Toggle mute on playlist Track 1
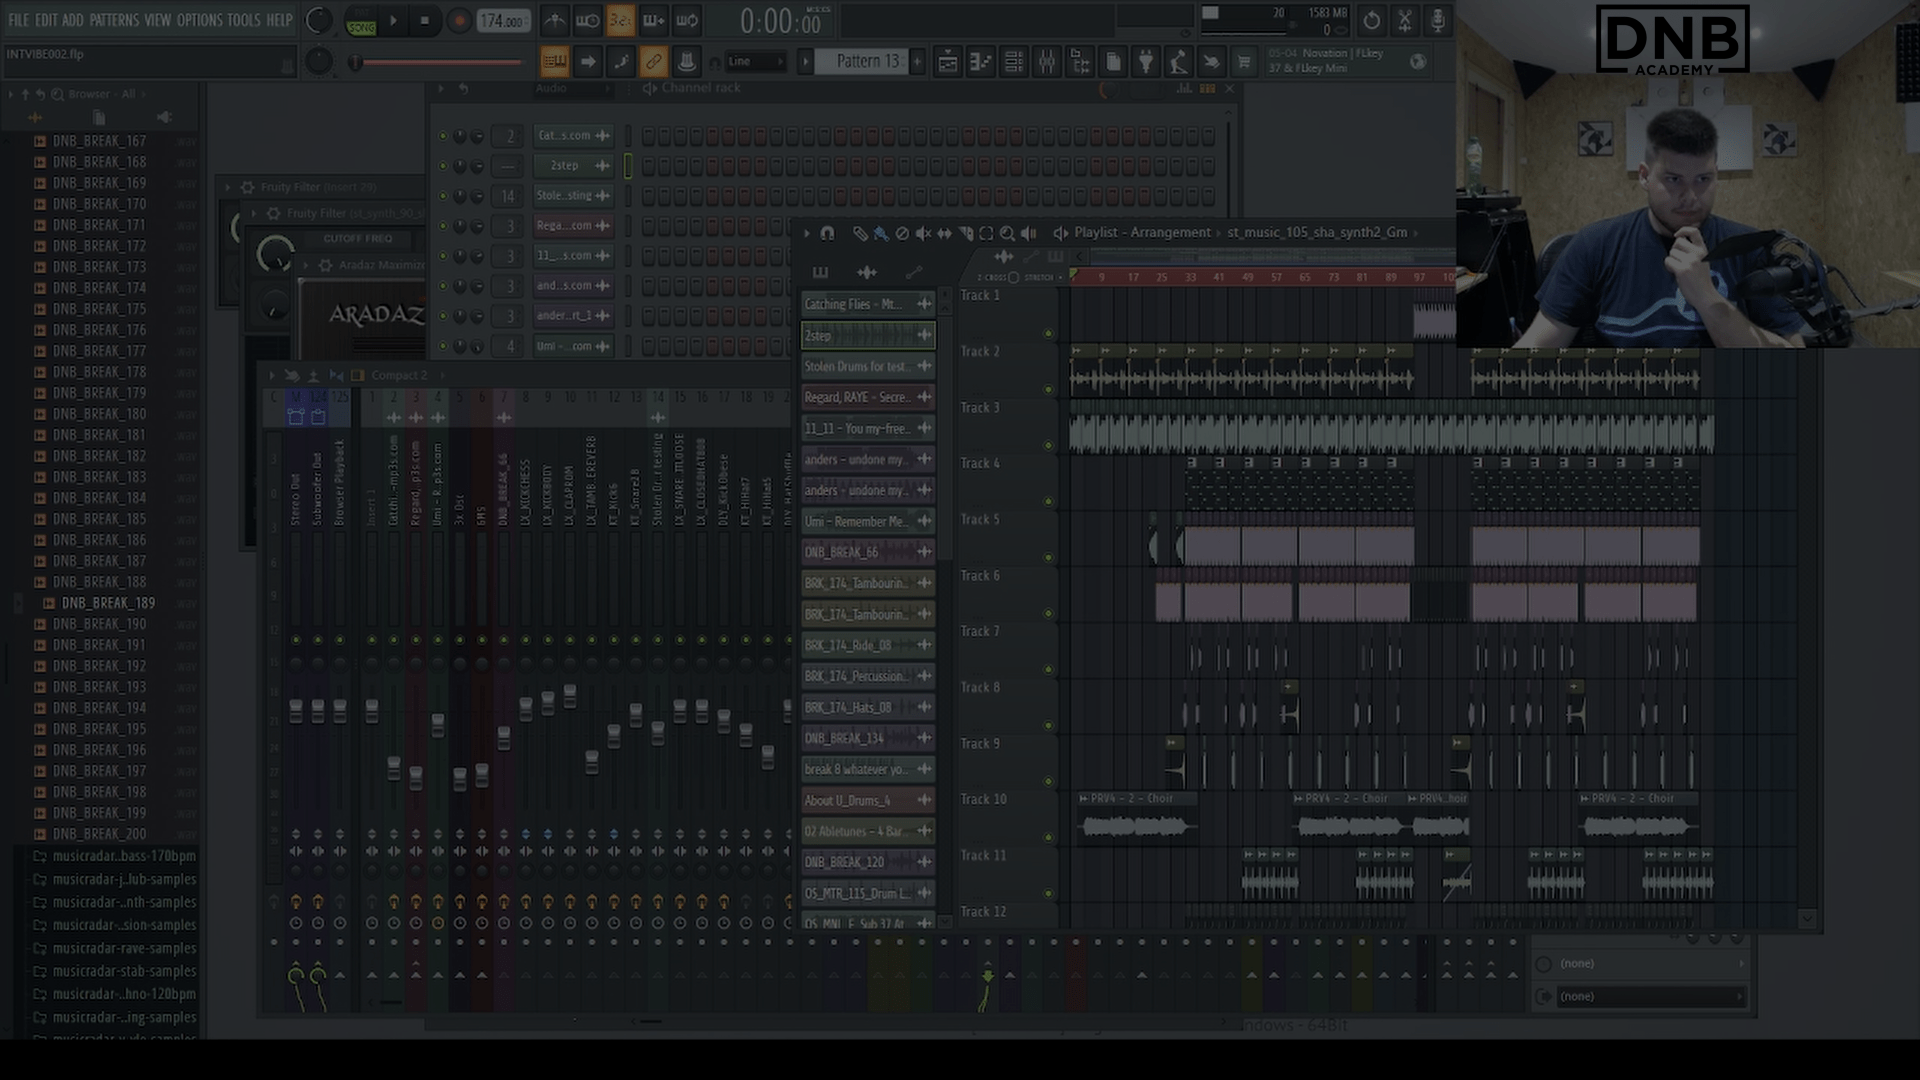Image resolution: width=1920 pixels, height=1080 pixels. (1048, 333)
